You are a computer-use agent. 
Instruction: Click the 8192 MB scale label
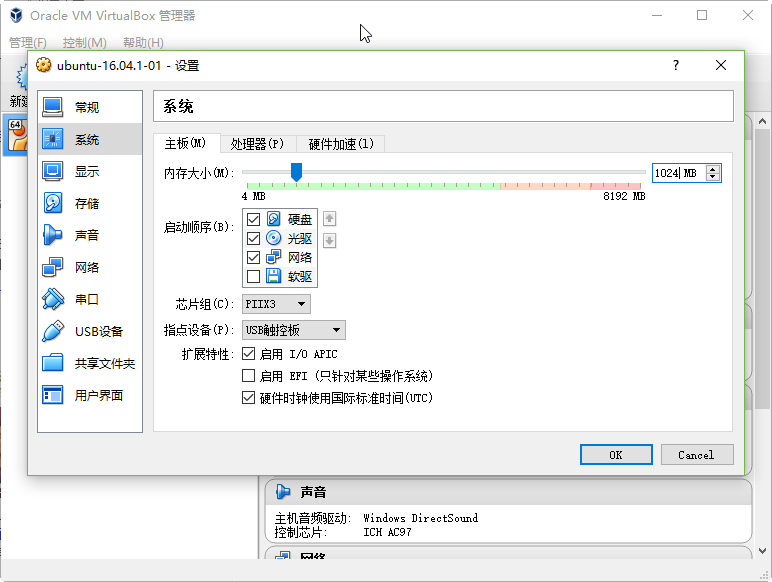tap(624, 196)
